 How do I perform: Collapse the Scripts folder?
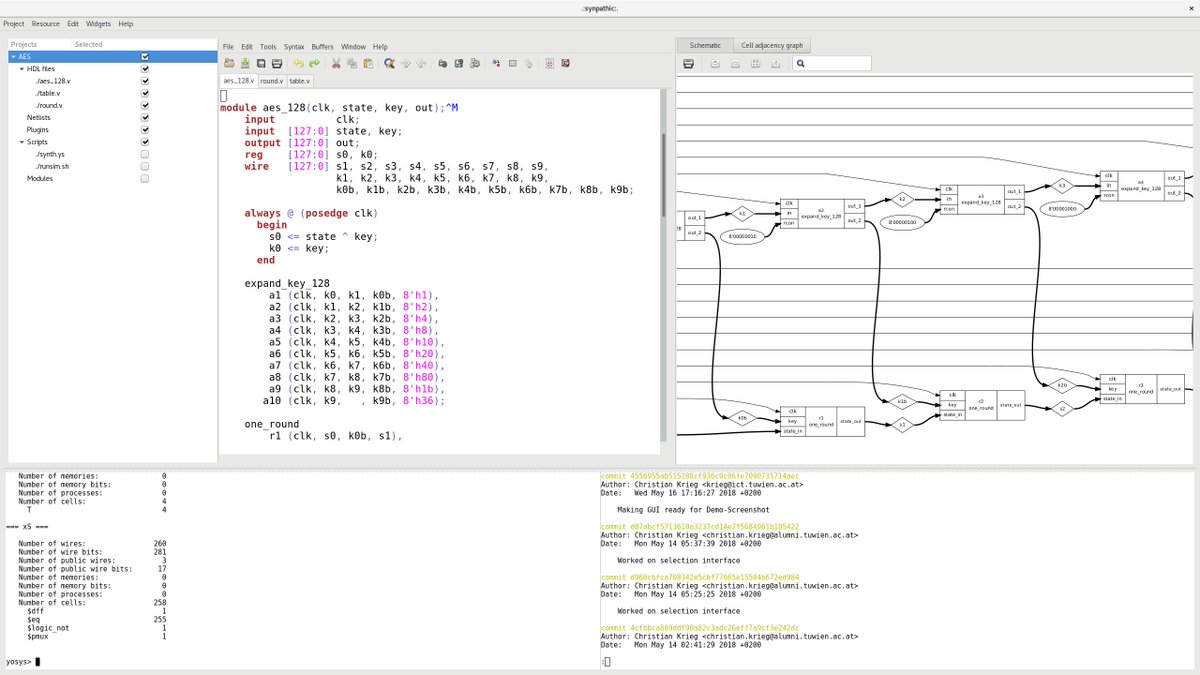point(22,142)
